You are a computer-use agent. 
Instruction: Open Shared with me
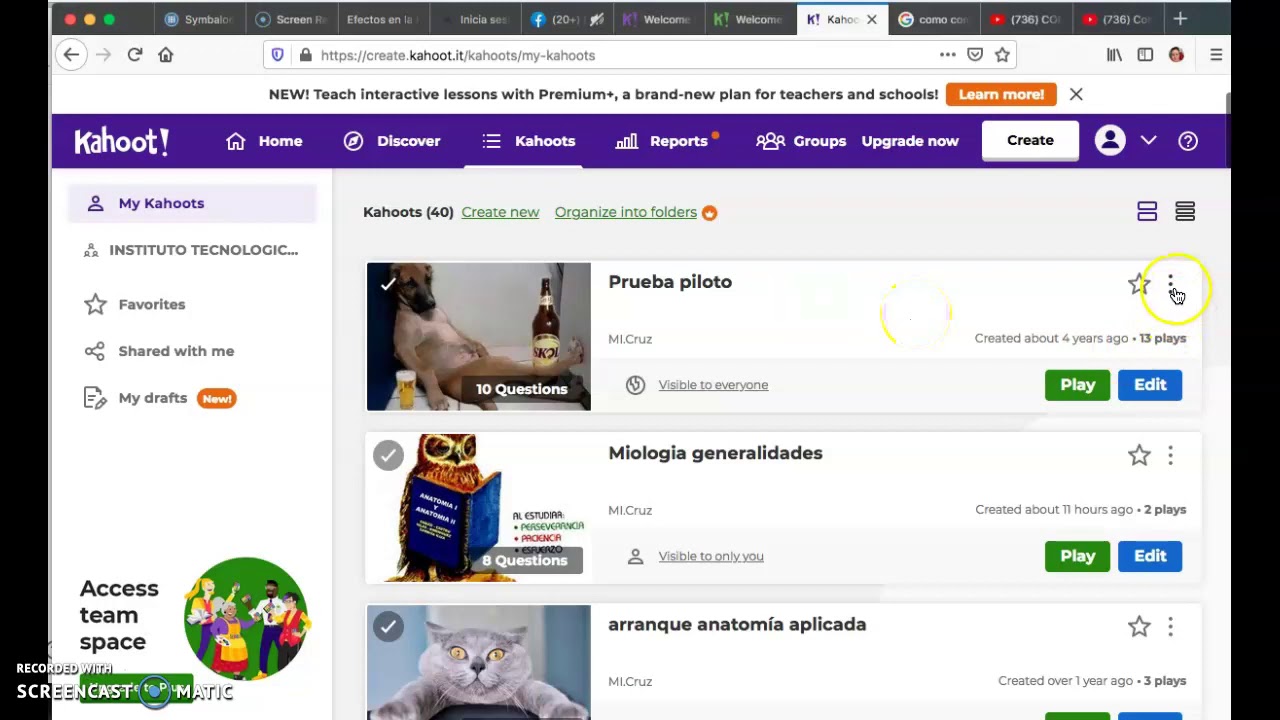click(x=160, y=351)
